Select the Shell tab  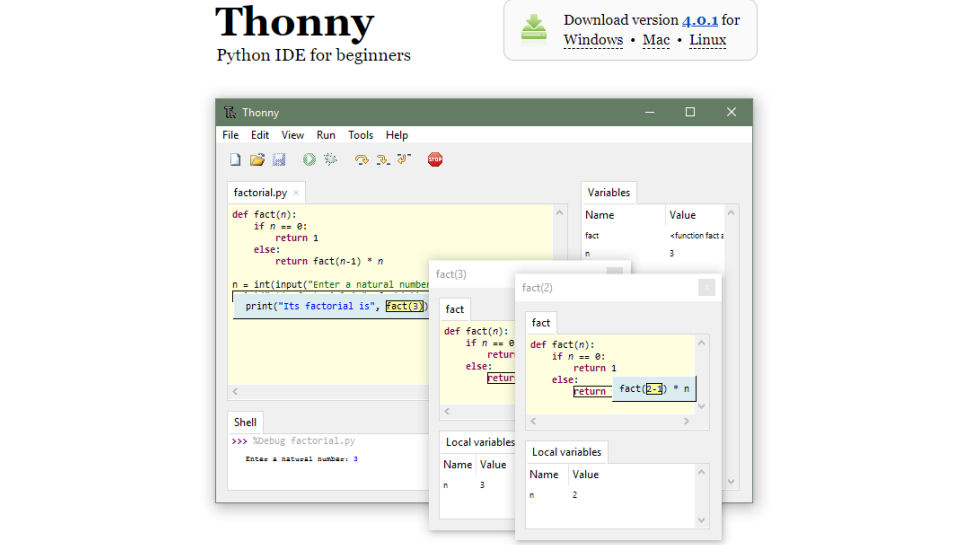tap(245, 423)
